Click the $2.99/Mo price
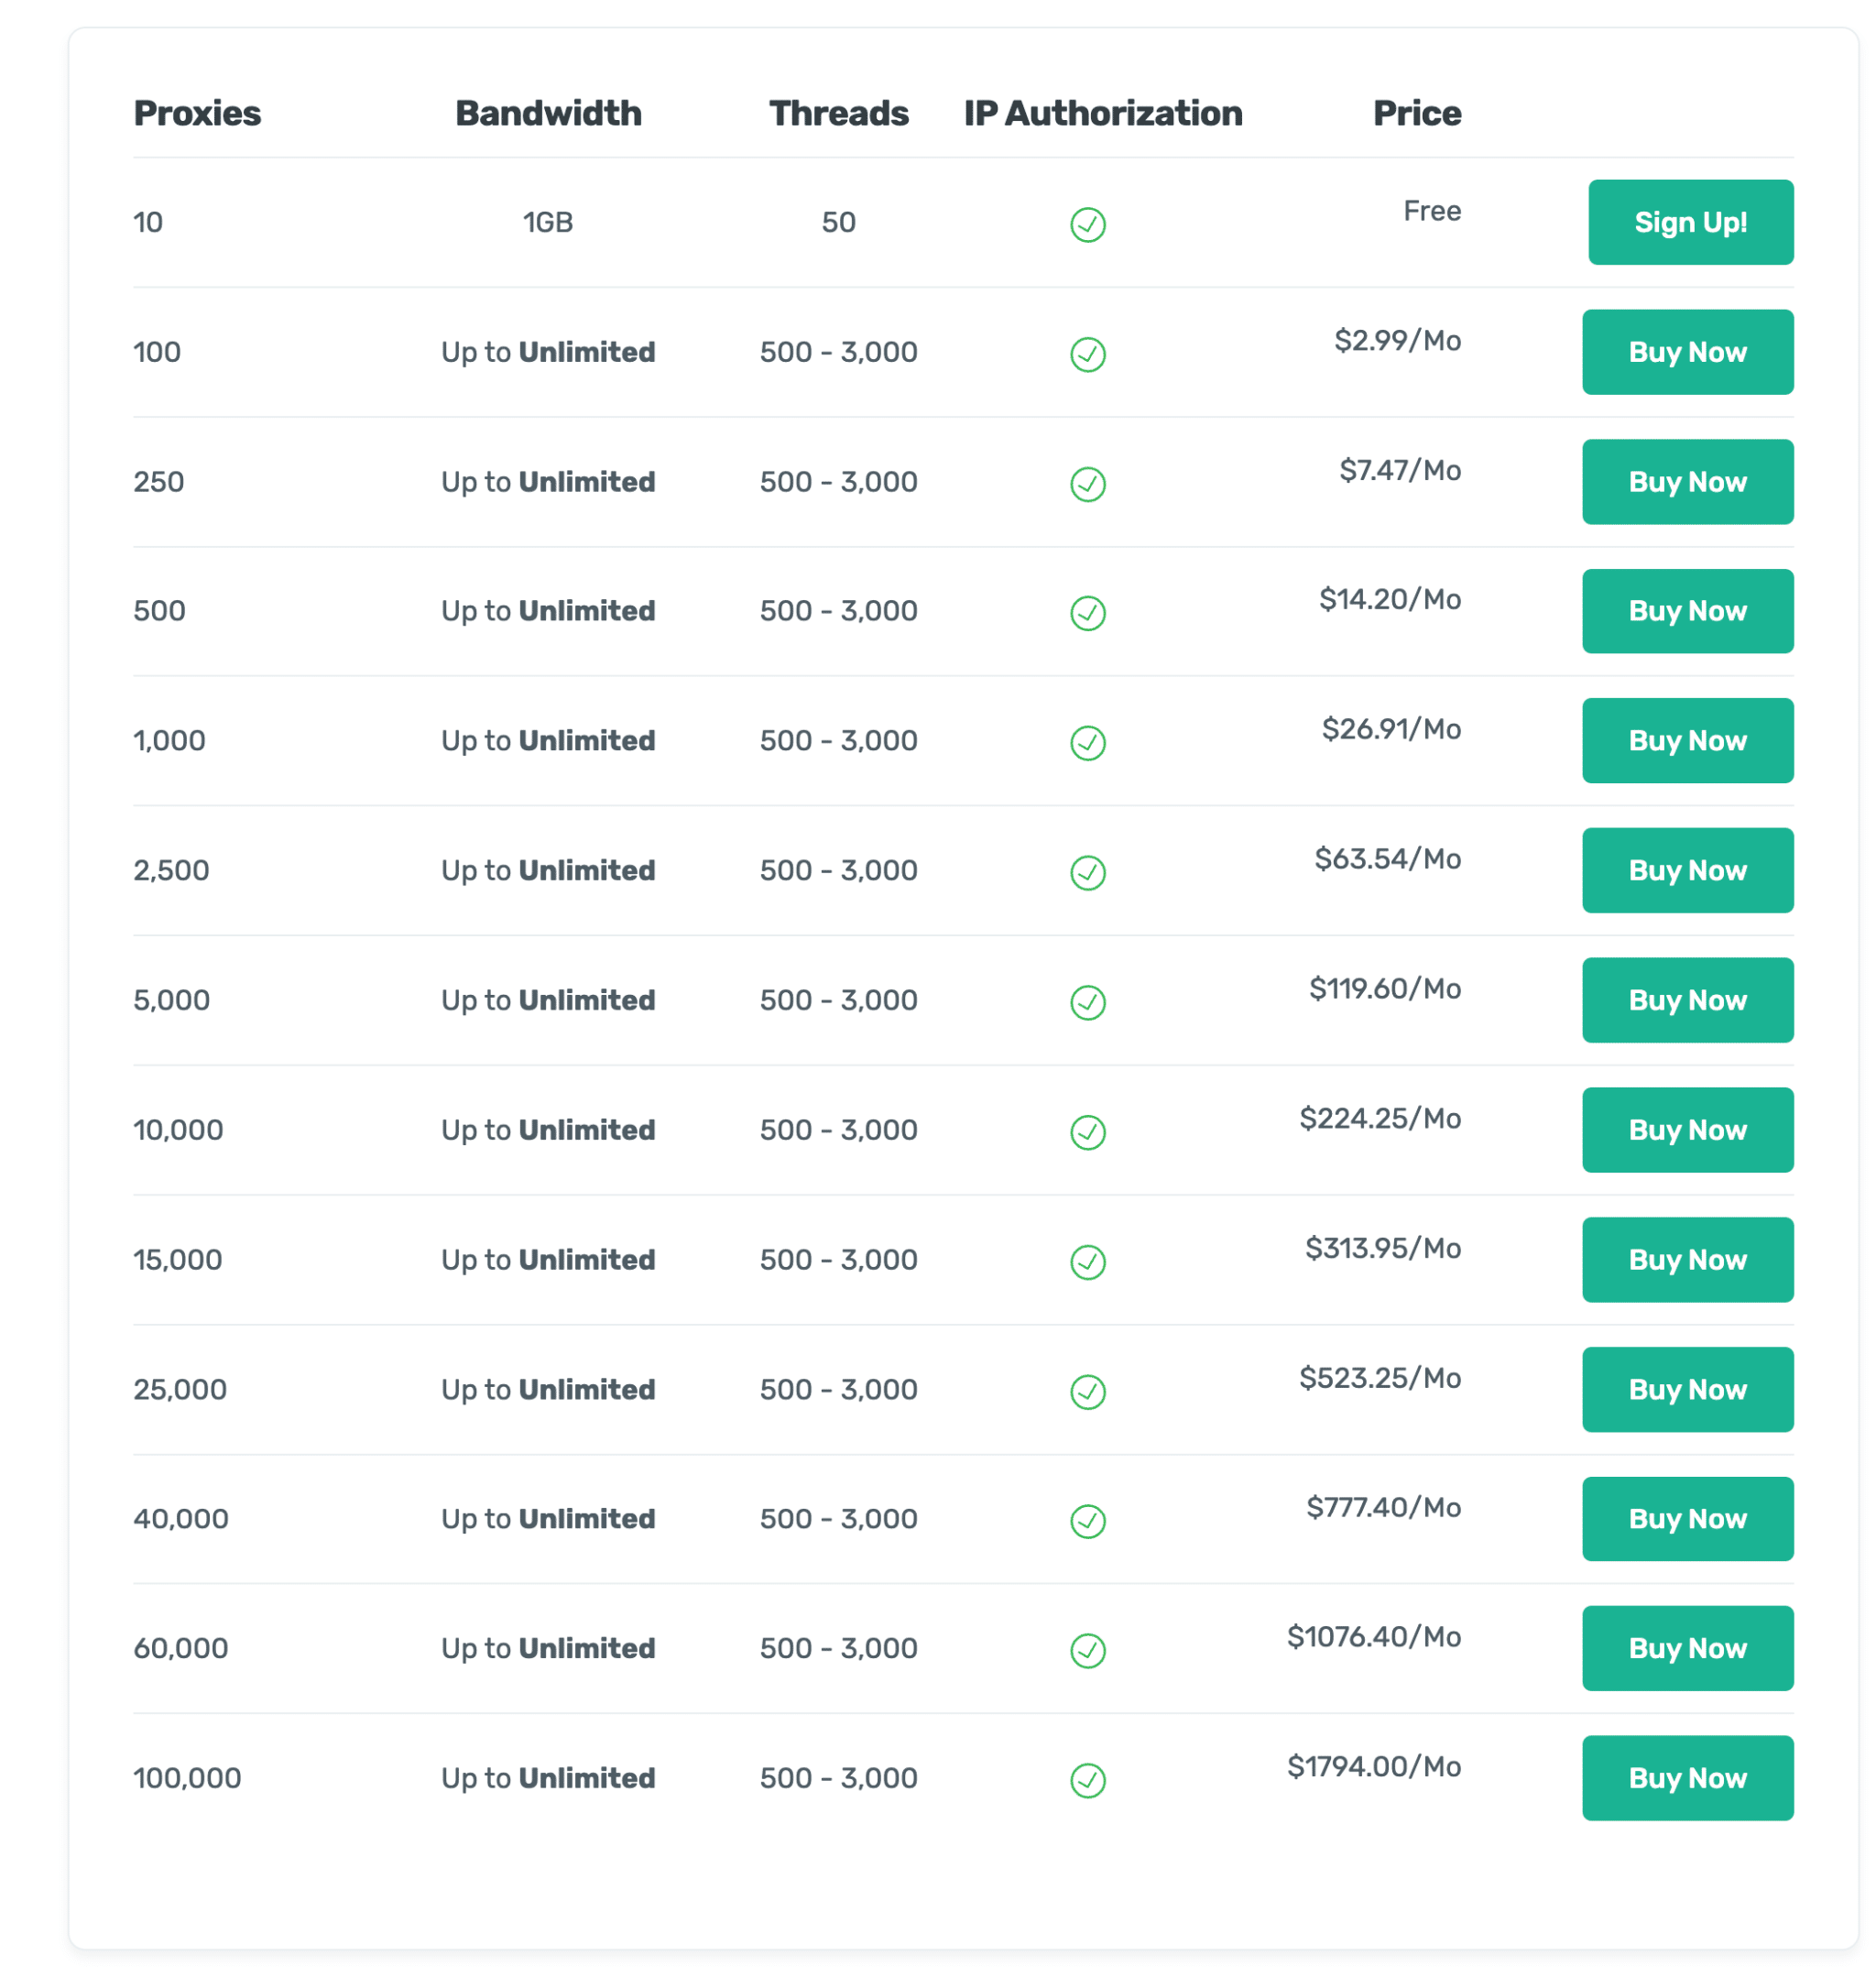Viewport: 1876px width, 1988px height. (1397, 340)
